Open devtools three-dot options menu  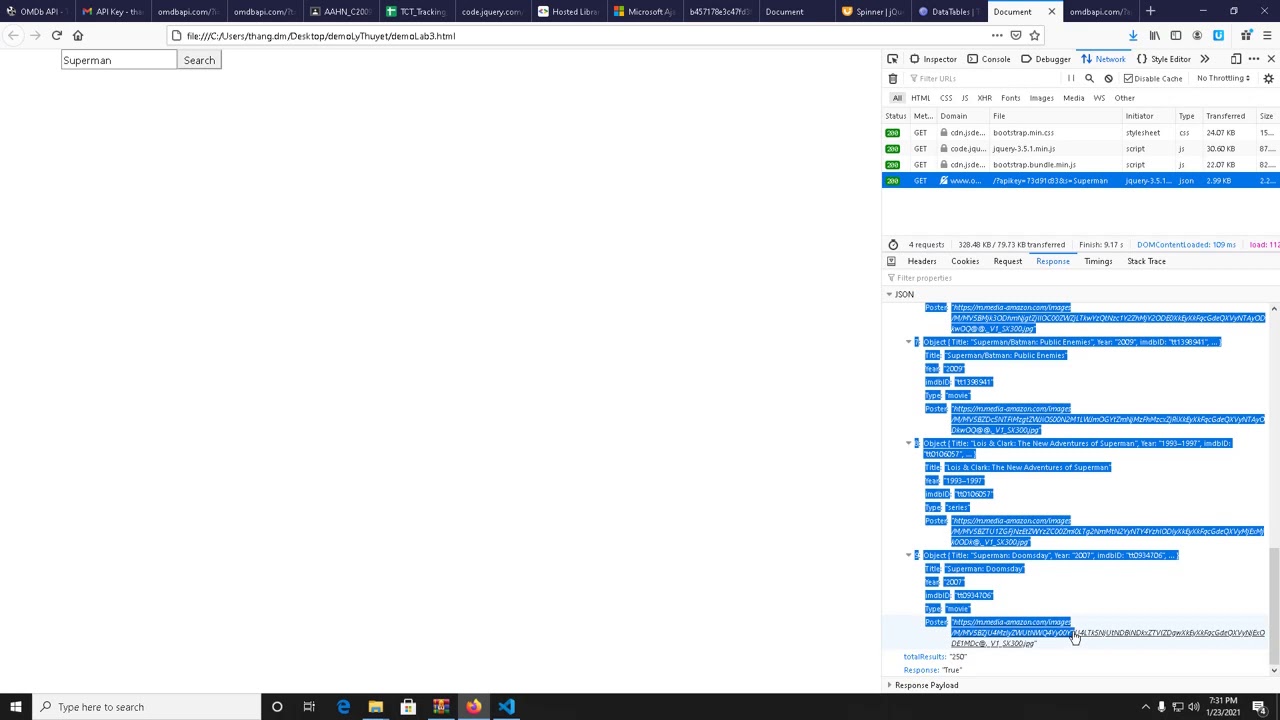(1253, 59)
